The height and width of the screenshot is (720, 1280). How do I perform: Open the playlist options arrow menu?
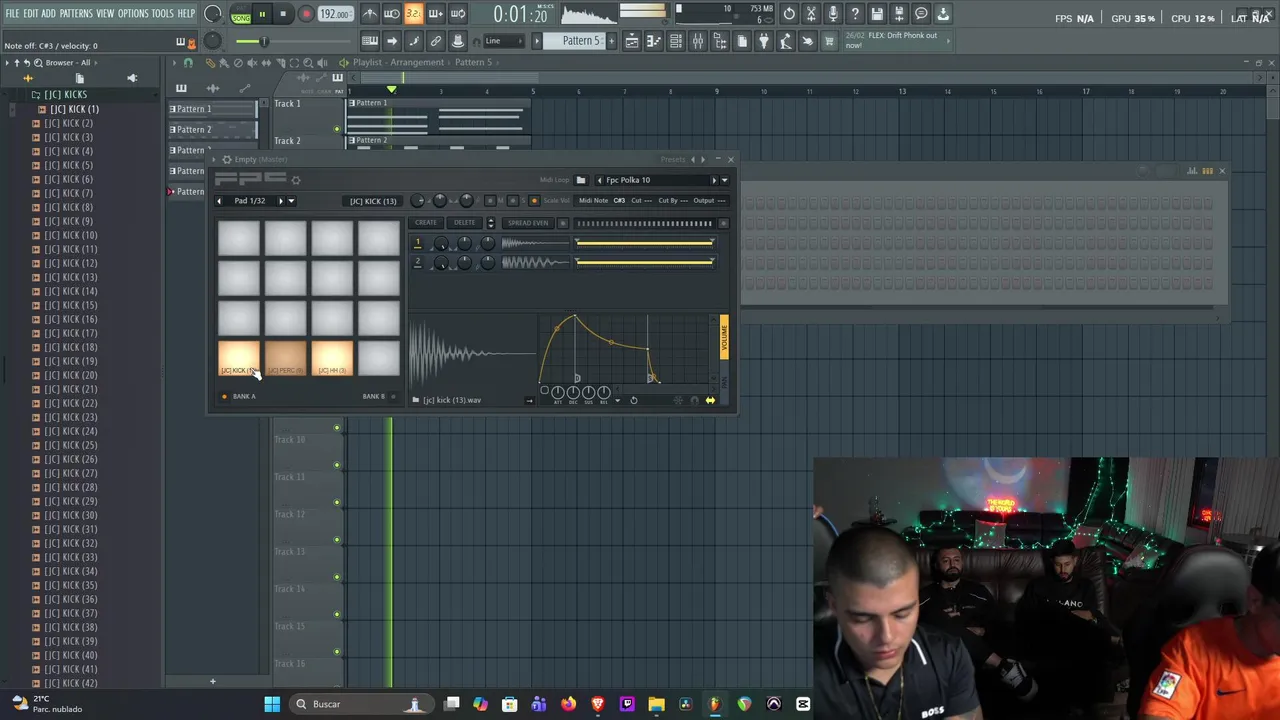pyautogui.click(x=176, y=62)
